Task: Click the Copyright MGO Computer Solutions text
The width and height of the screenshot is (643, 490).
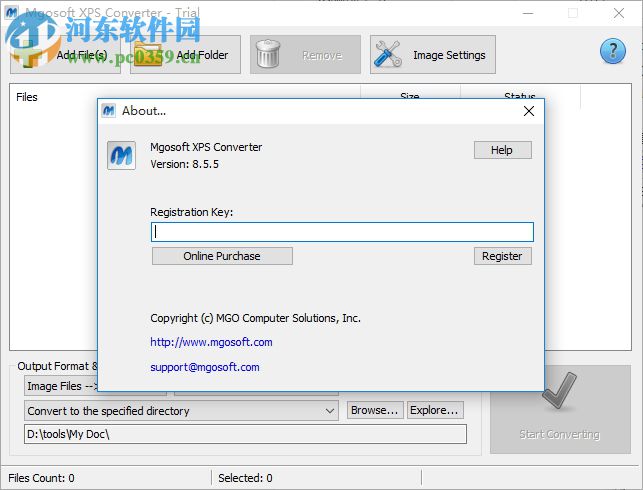Action: [x=255, y=318]
